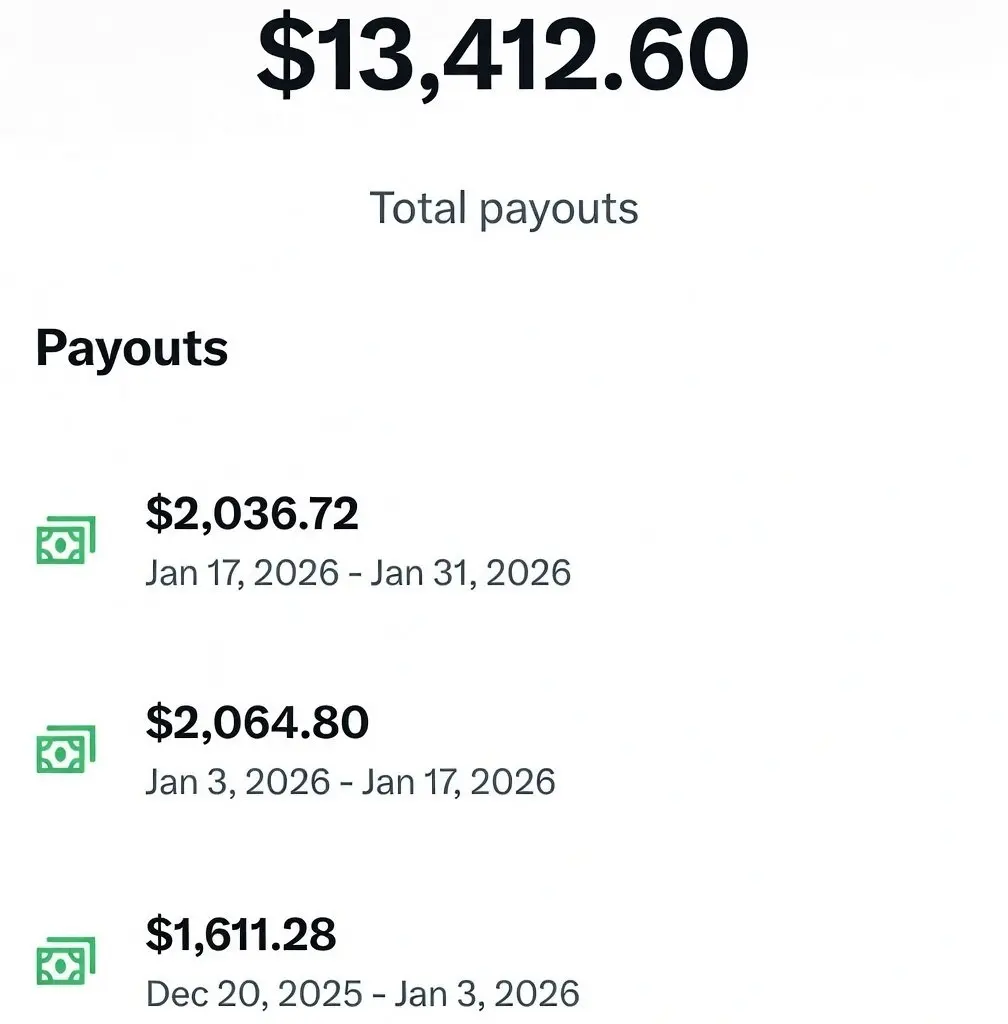
Task: Open the $2,064.80 payout amount
Action: point(257,722)
